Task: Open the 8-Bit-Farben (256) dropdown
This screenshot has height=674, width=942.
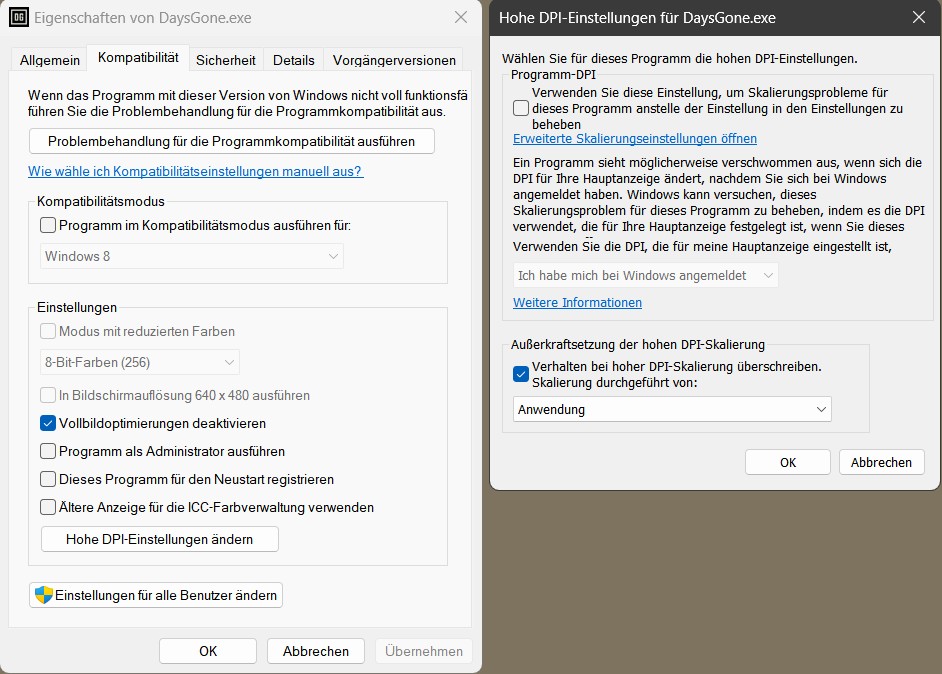Action: coord(139,362)
